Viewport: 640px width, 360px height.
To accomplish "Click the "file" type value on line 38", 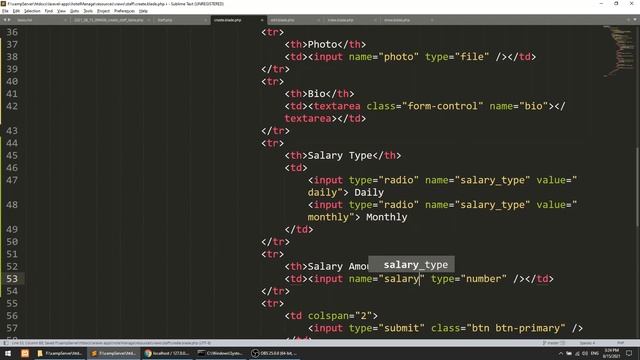I will [x=472, y=57].
